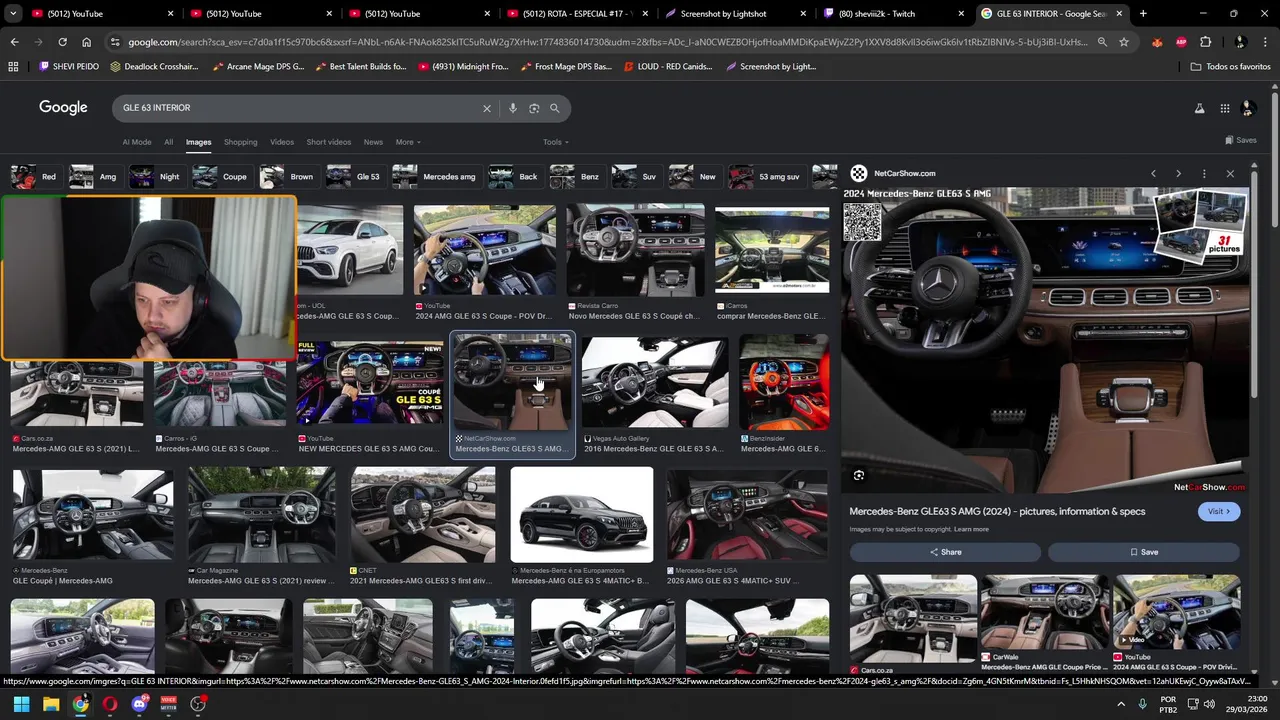Open the Chrome three-dot menu
The width and height of the screenshot is (1280, 720).
[1266, 42]
